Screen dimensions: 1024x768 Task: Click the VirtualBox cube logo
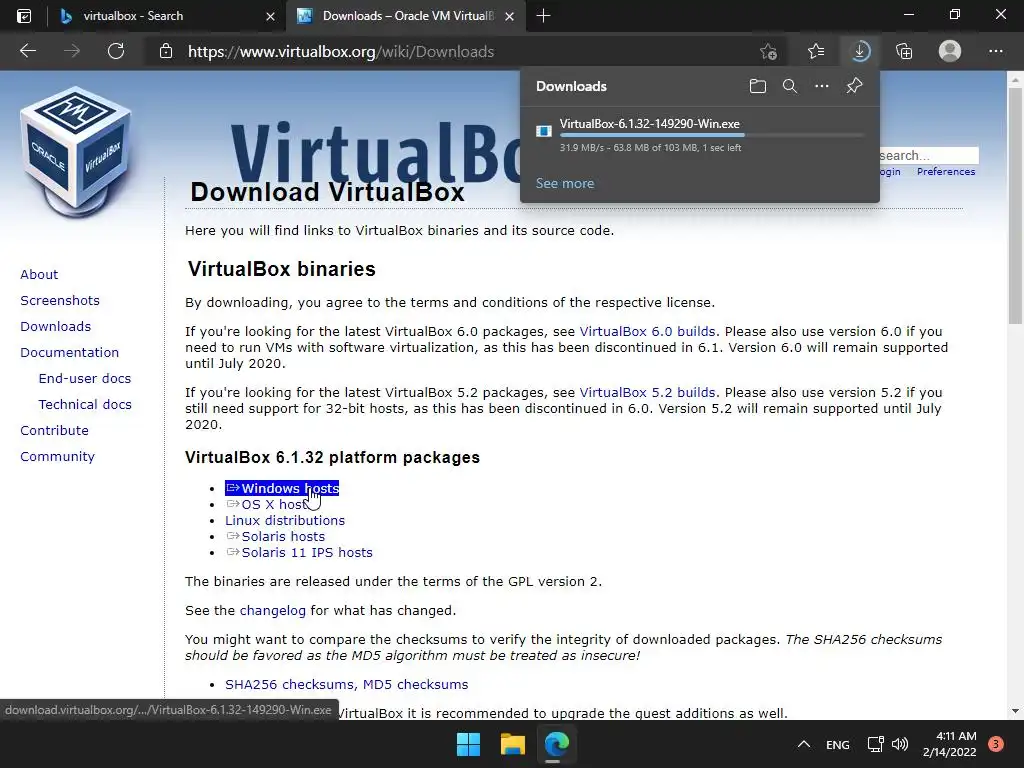pyautogui.click(x=76, y=152)
